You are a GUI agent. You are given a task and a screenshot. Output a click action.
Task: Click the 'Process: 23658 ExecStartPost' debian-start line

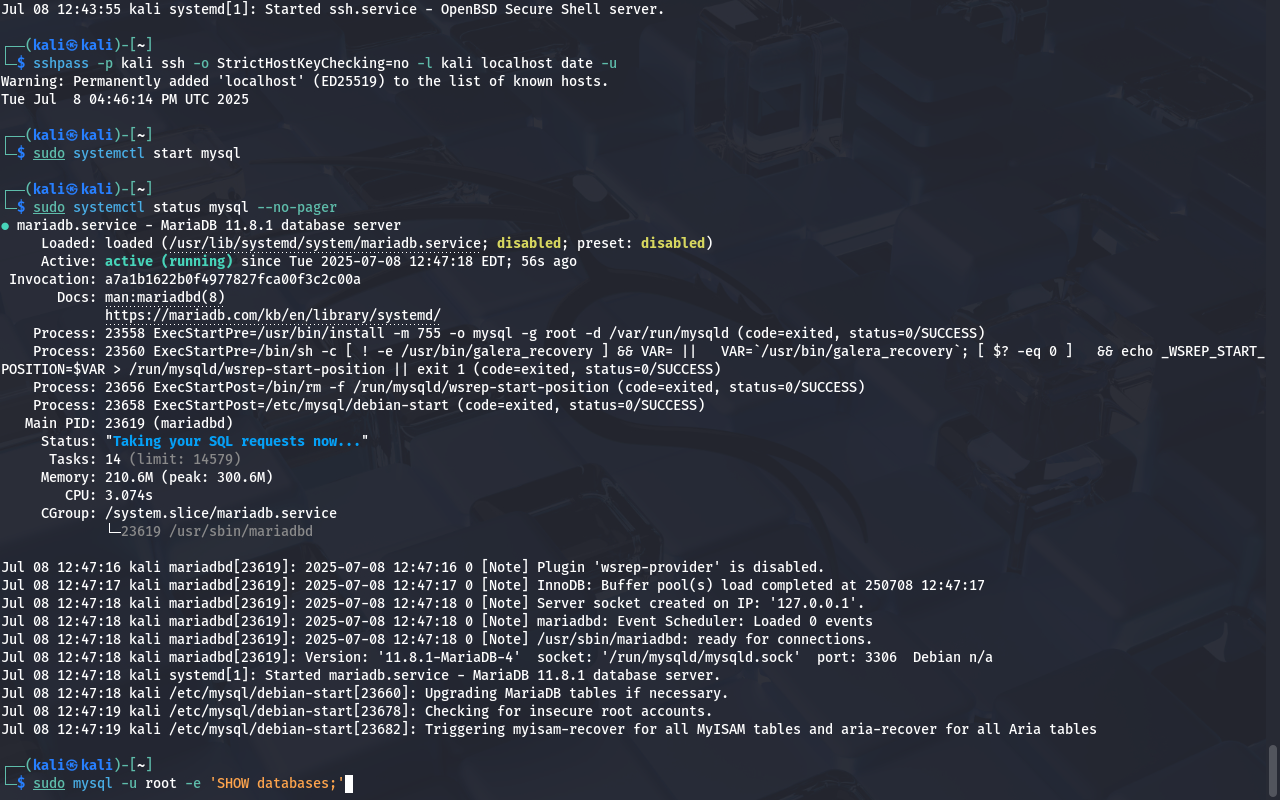[x=369, y=405]
